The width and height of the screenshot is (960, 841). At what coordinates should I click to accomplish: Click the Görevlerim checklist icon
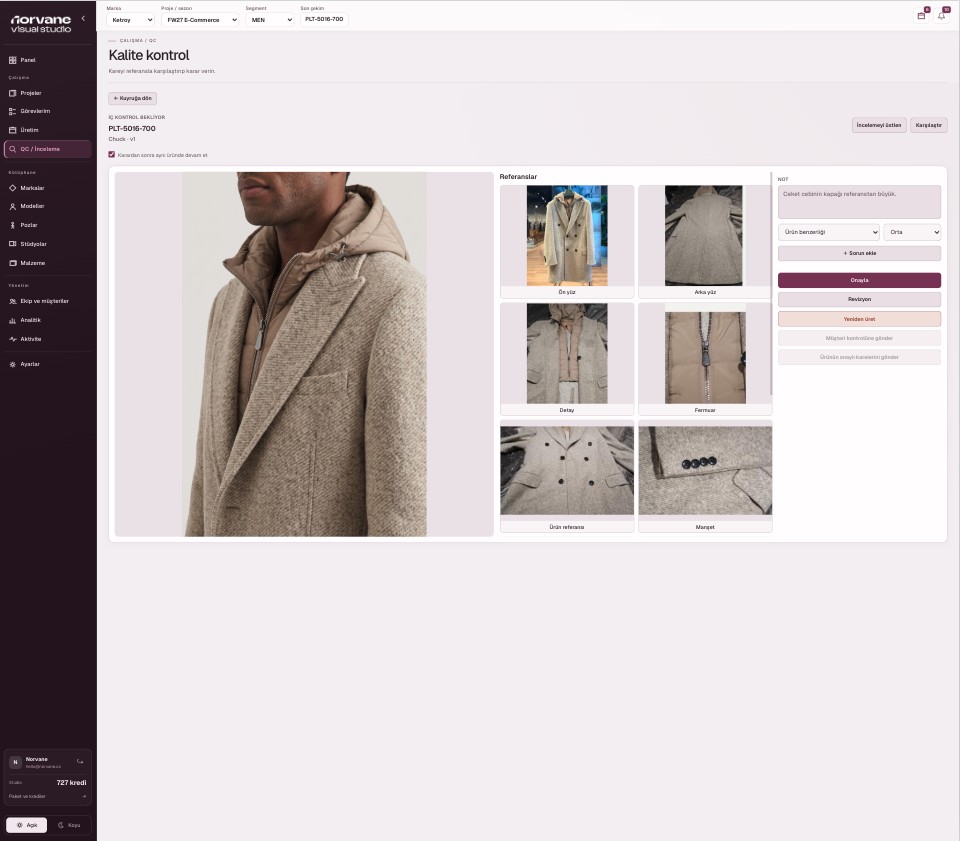coord(12,111)
